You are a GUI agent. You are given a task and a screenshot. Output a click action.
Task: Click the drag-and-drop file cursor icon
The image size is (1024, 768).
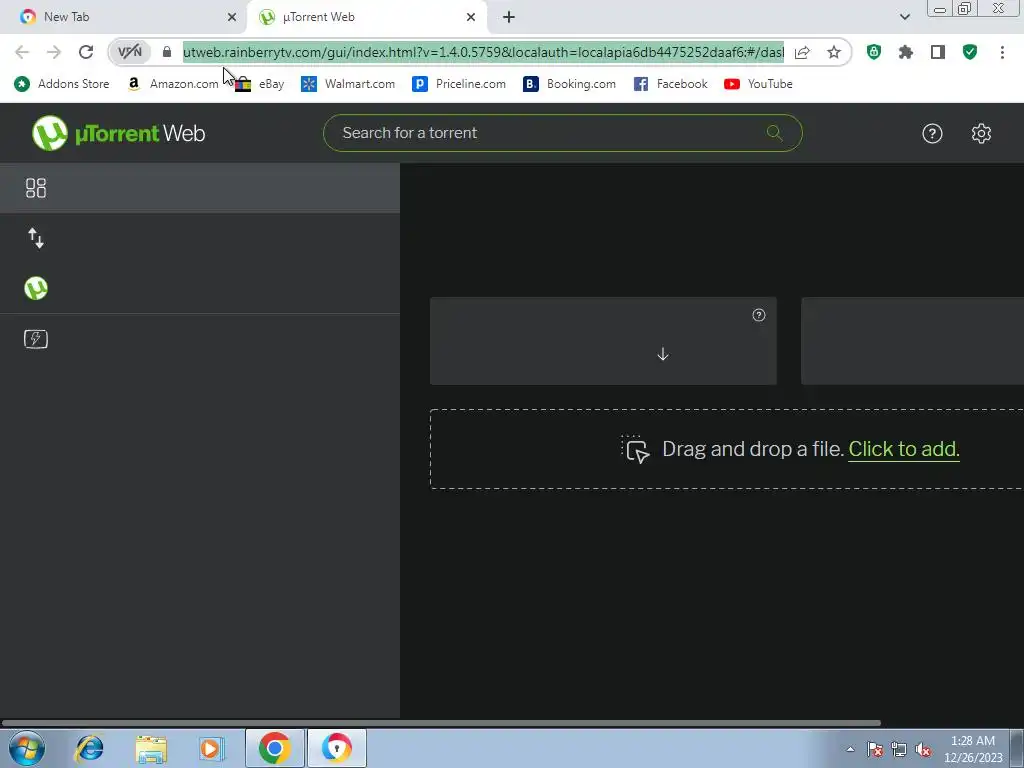pos(635,449)
